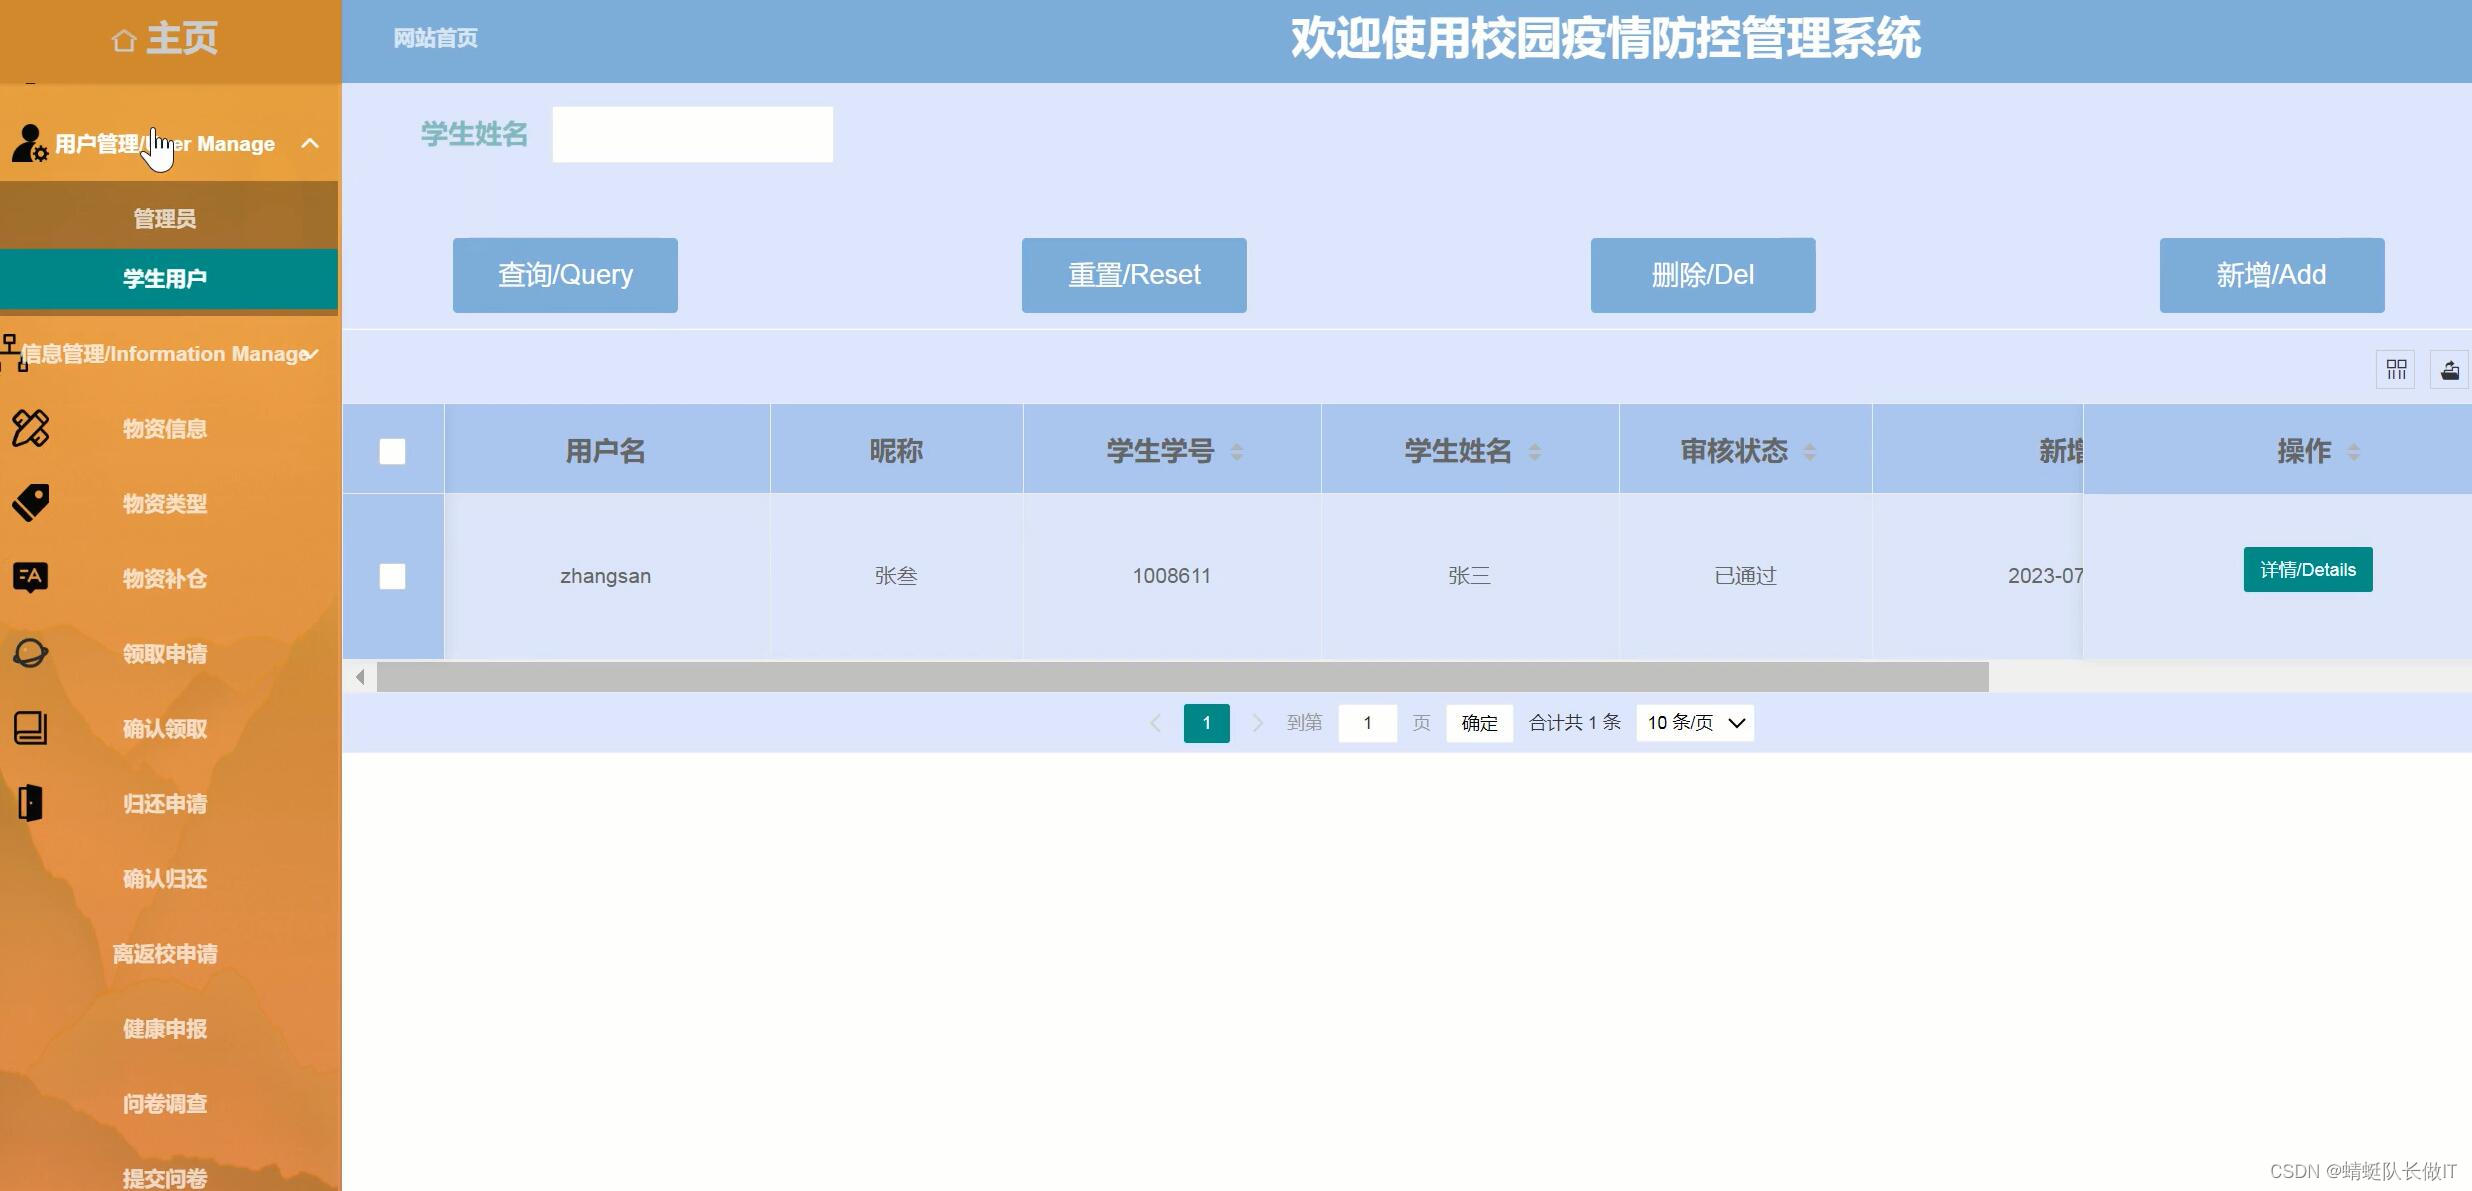Expand 信息管理/Information Manage section
Screen dimensions: 2472x1191
(x=165, y=354)
